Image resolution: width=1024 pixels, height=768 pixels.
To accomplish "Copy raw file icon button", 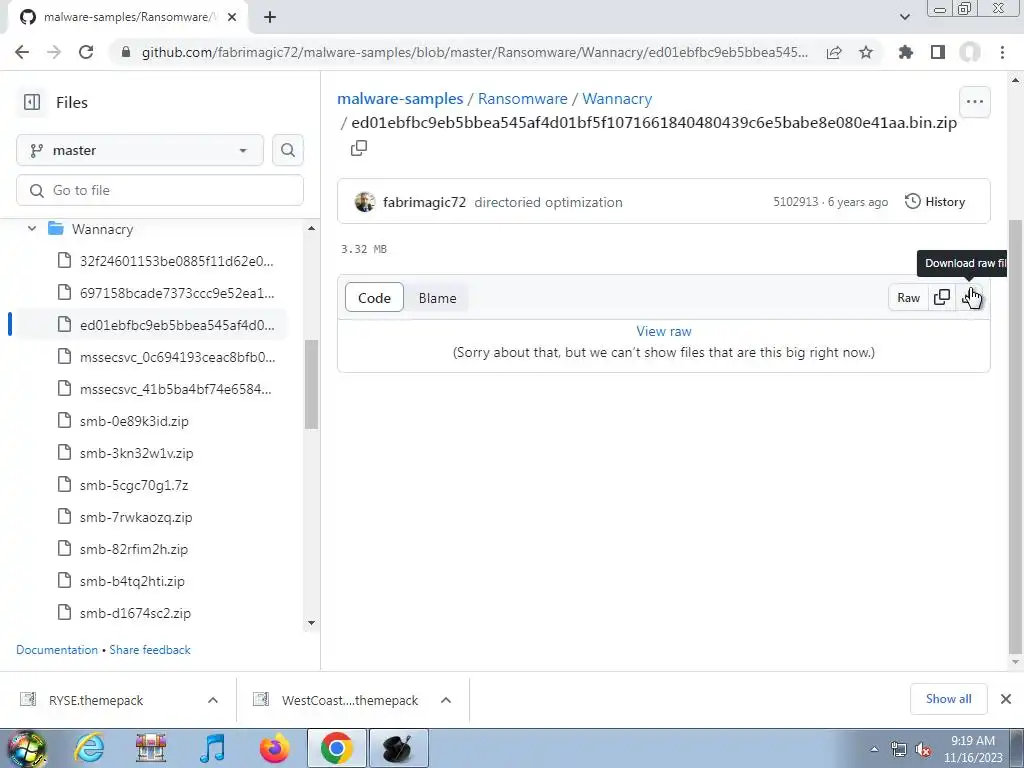I will (x=942, y=298).
